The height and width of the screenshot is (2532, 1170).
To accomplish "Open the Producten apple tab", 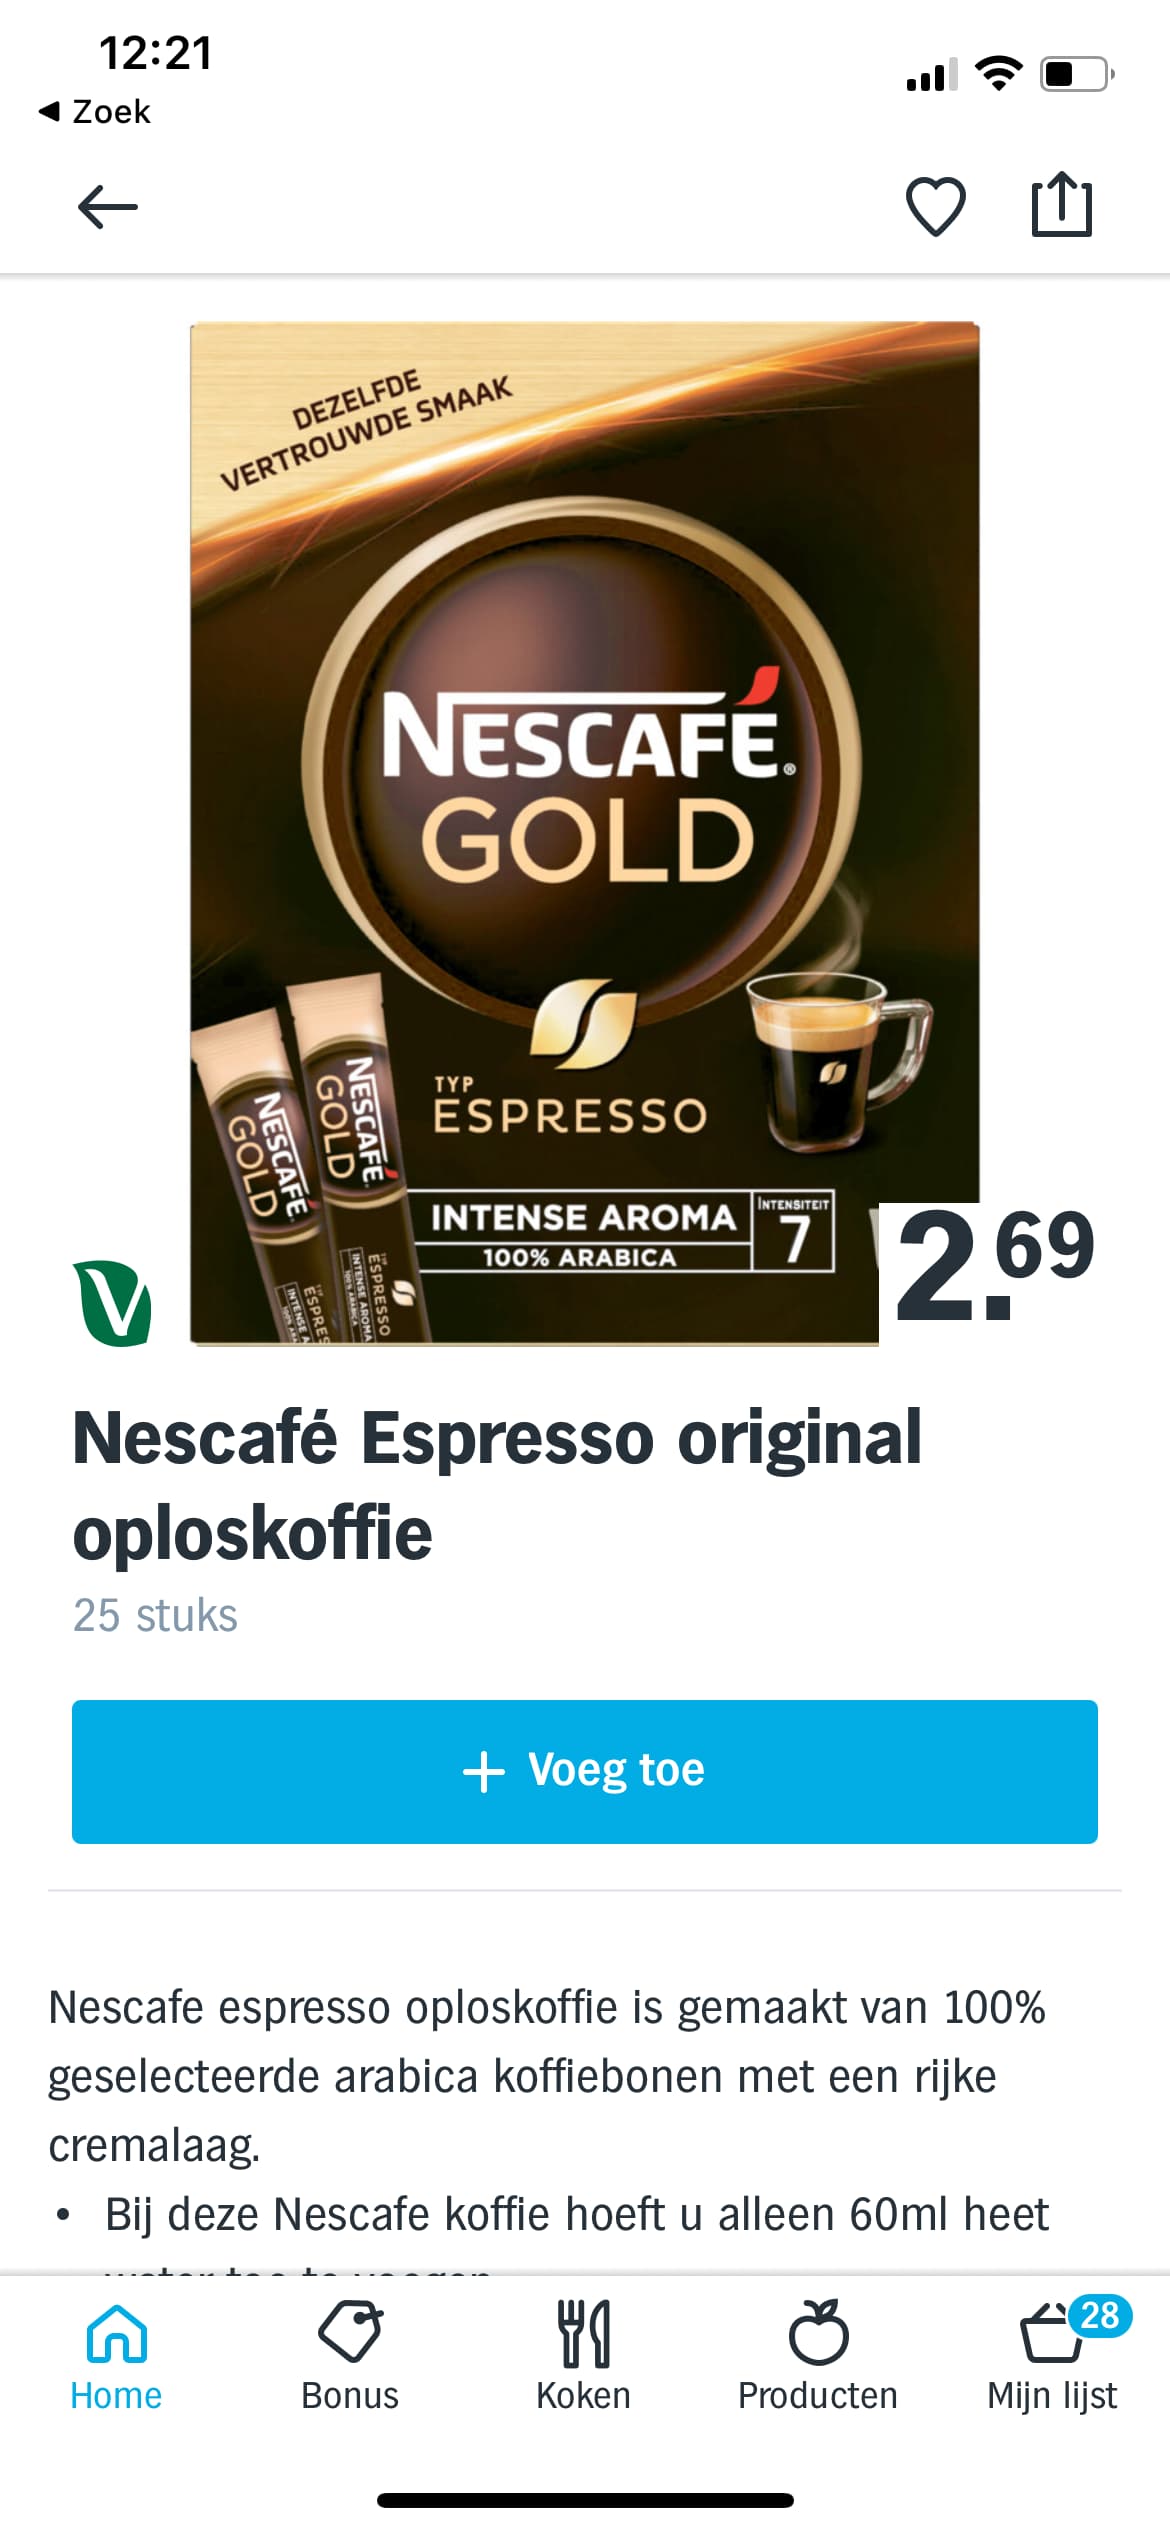I will coord(818,2356).
